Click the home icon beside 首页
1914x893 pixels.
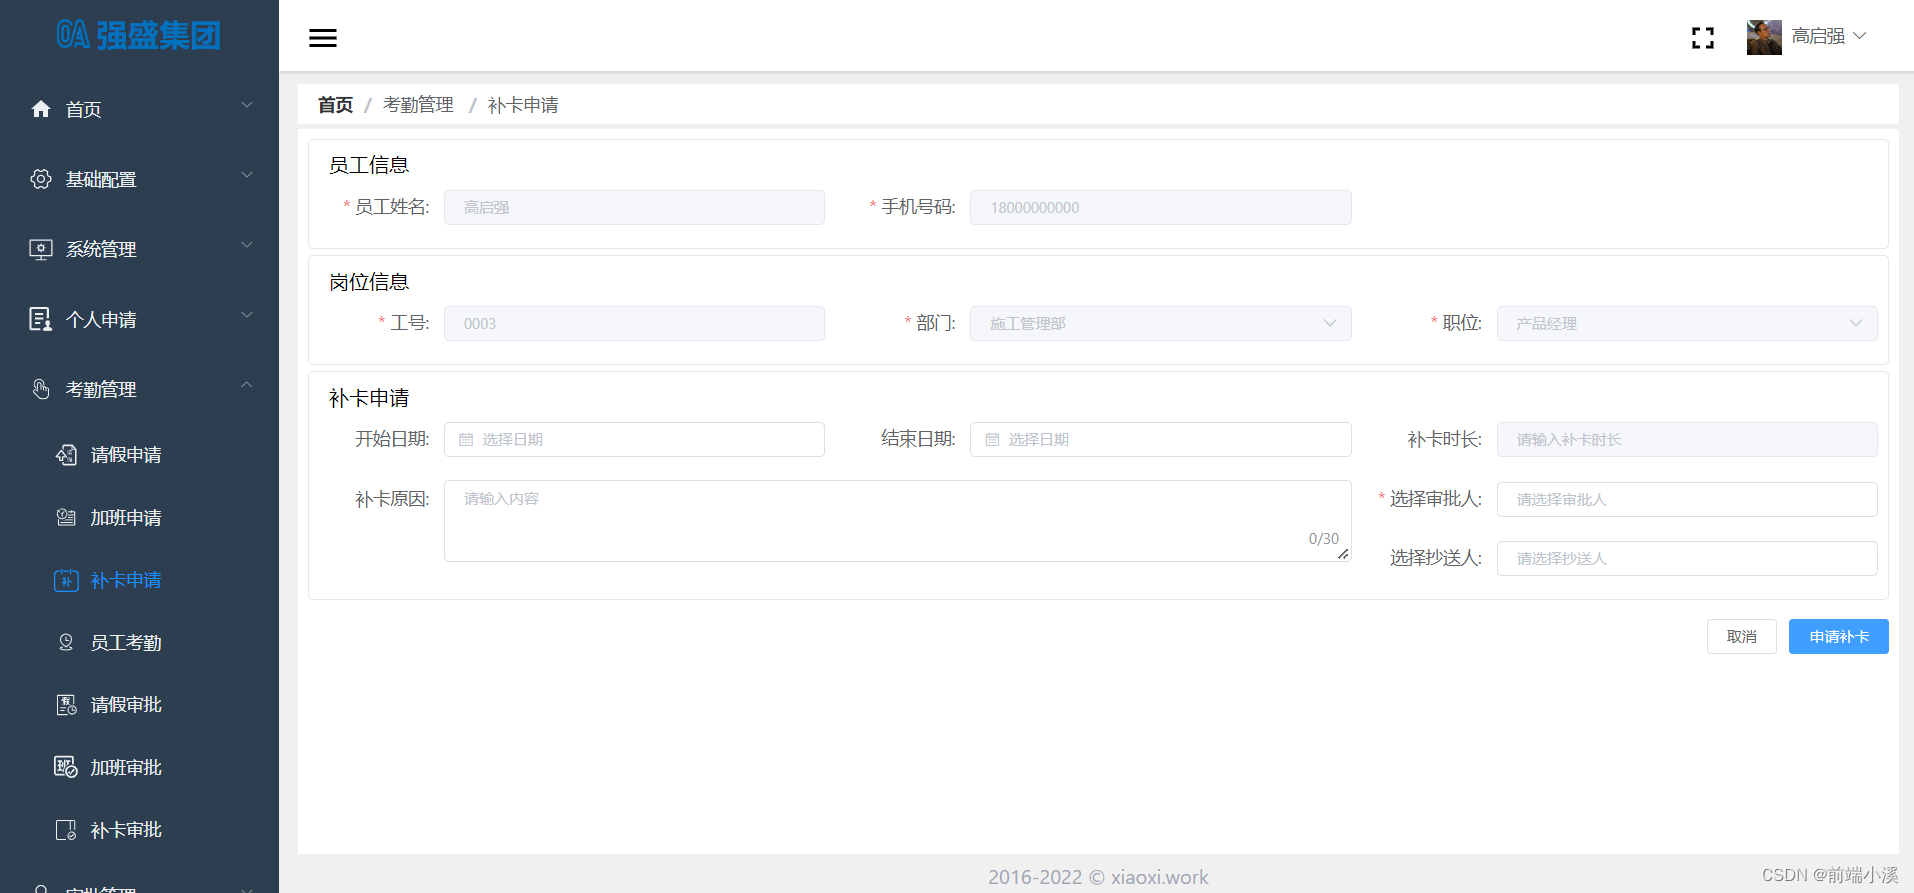pyautogui.click(x=41, y=109)
